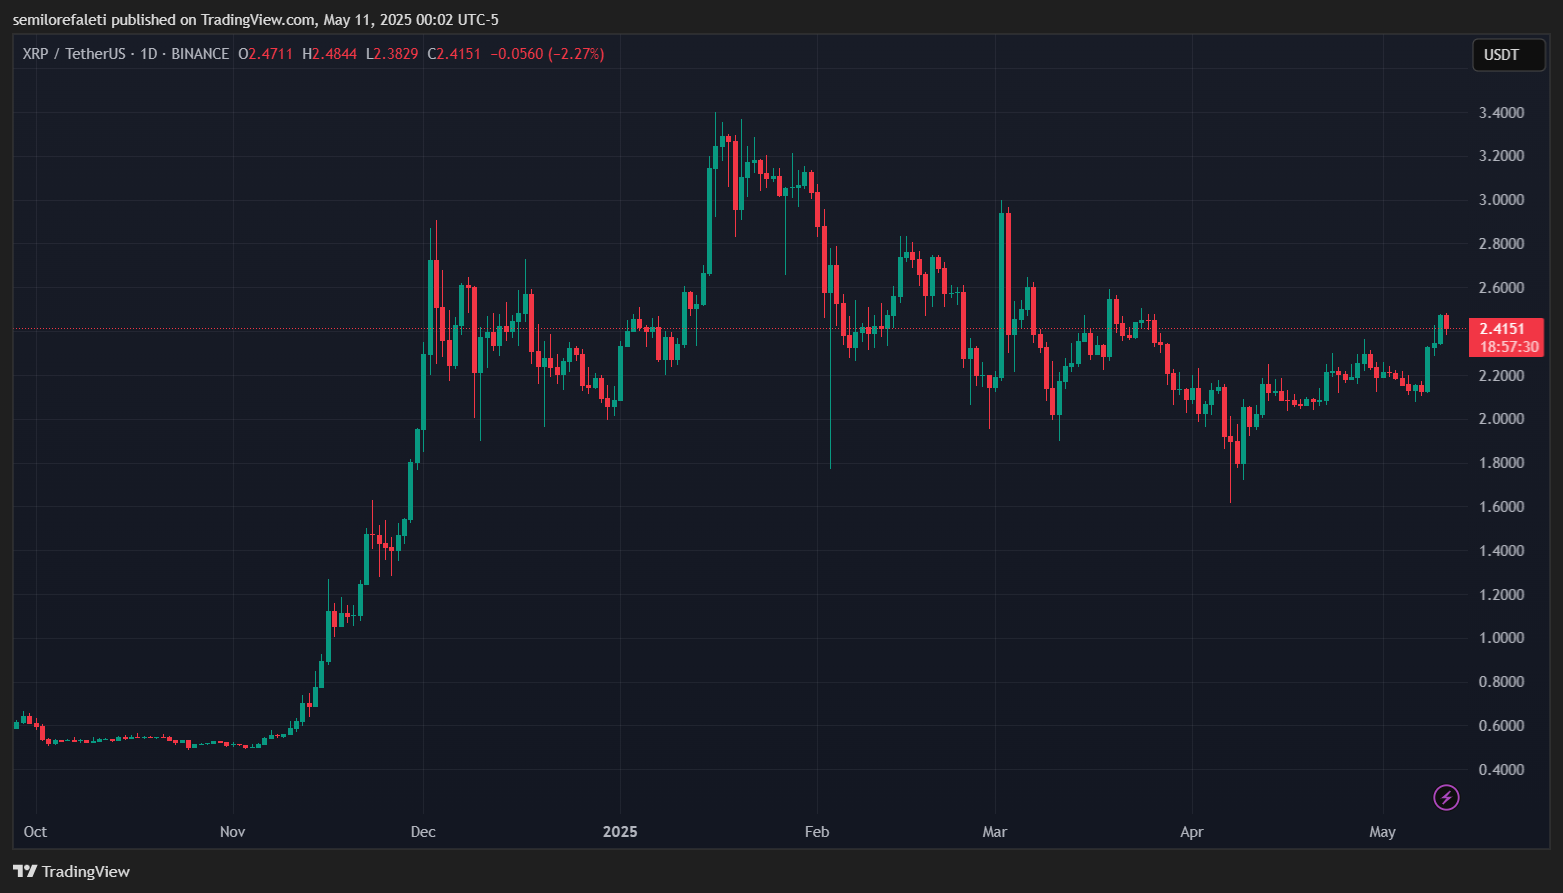Click the 0.6000 price axis label

click(1501, 726)
